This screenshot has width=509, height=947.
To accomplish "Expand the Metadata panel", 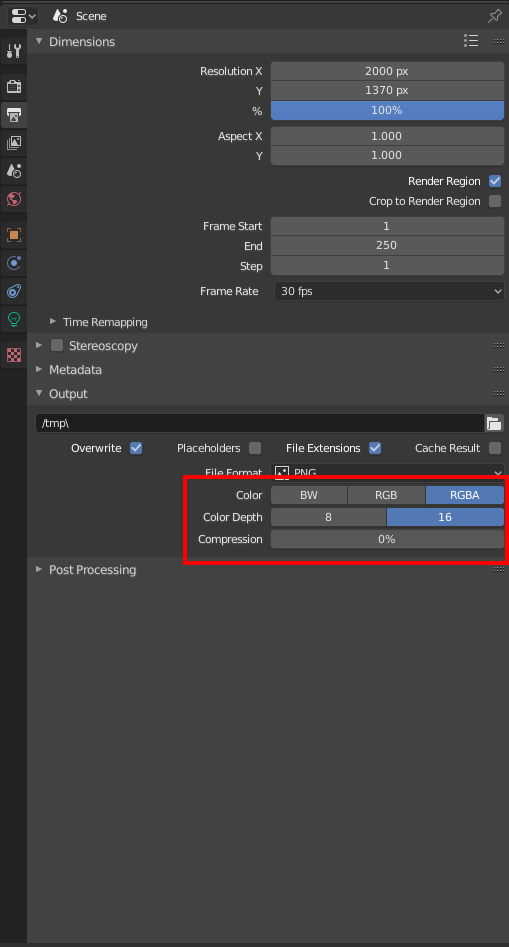I will click(39, 369).
